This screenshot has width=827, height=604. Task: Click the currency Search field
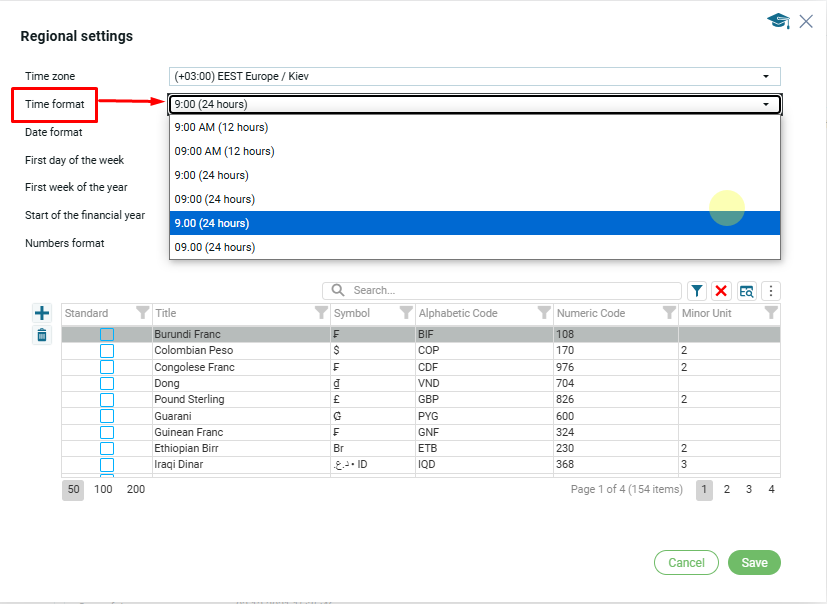coord(510,290)
